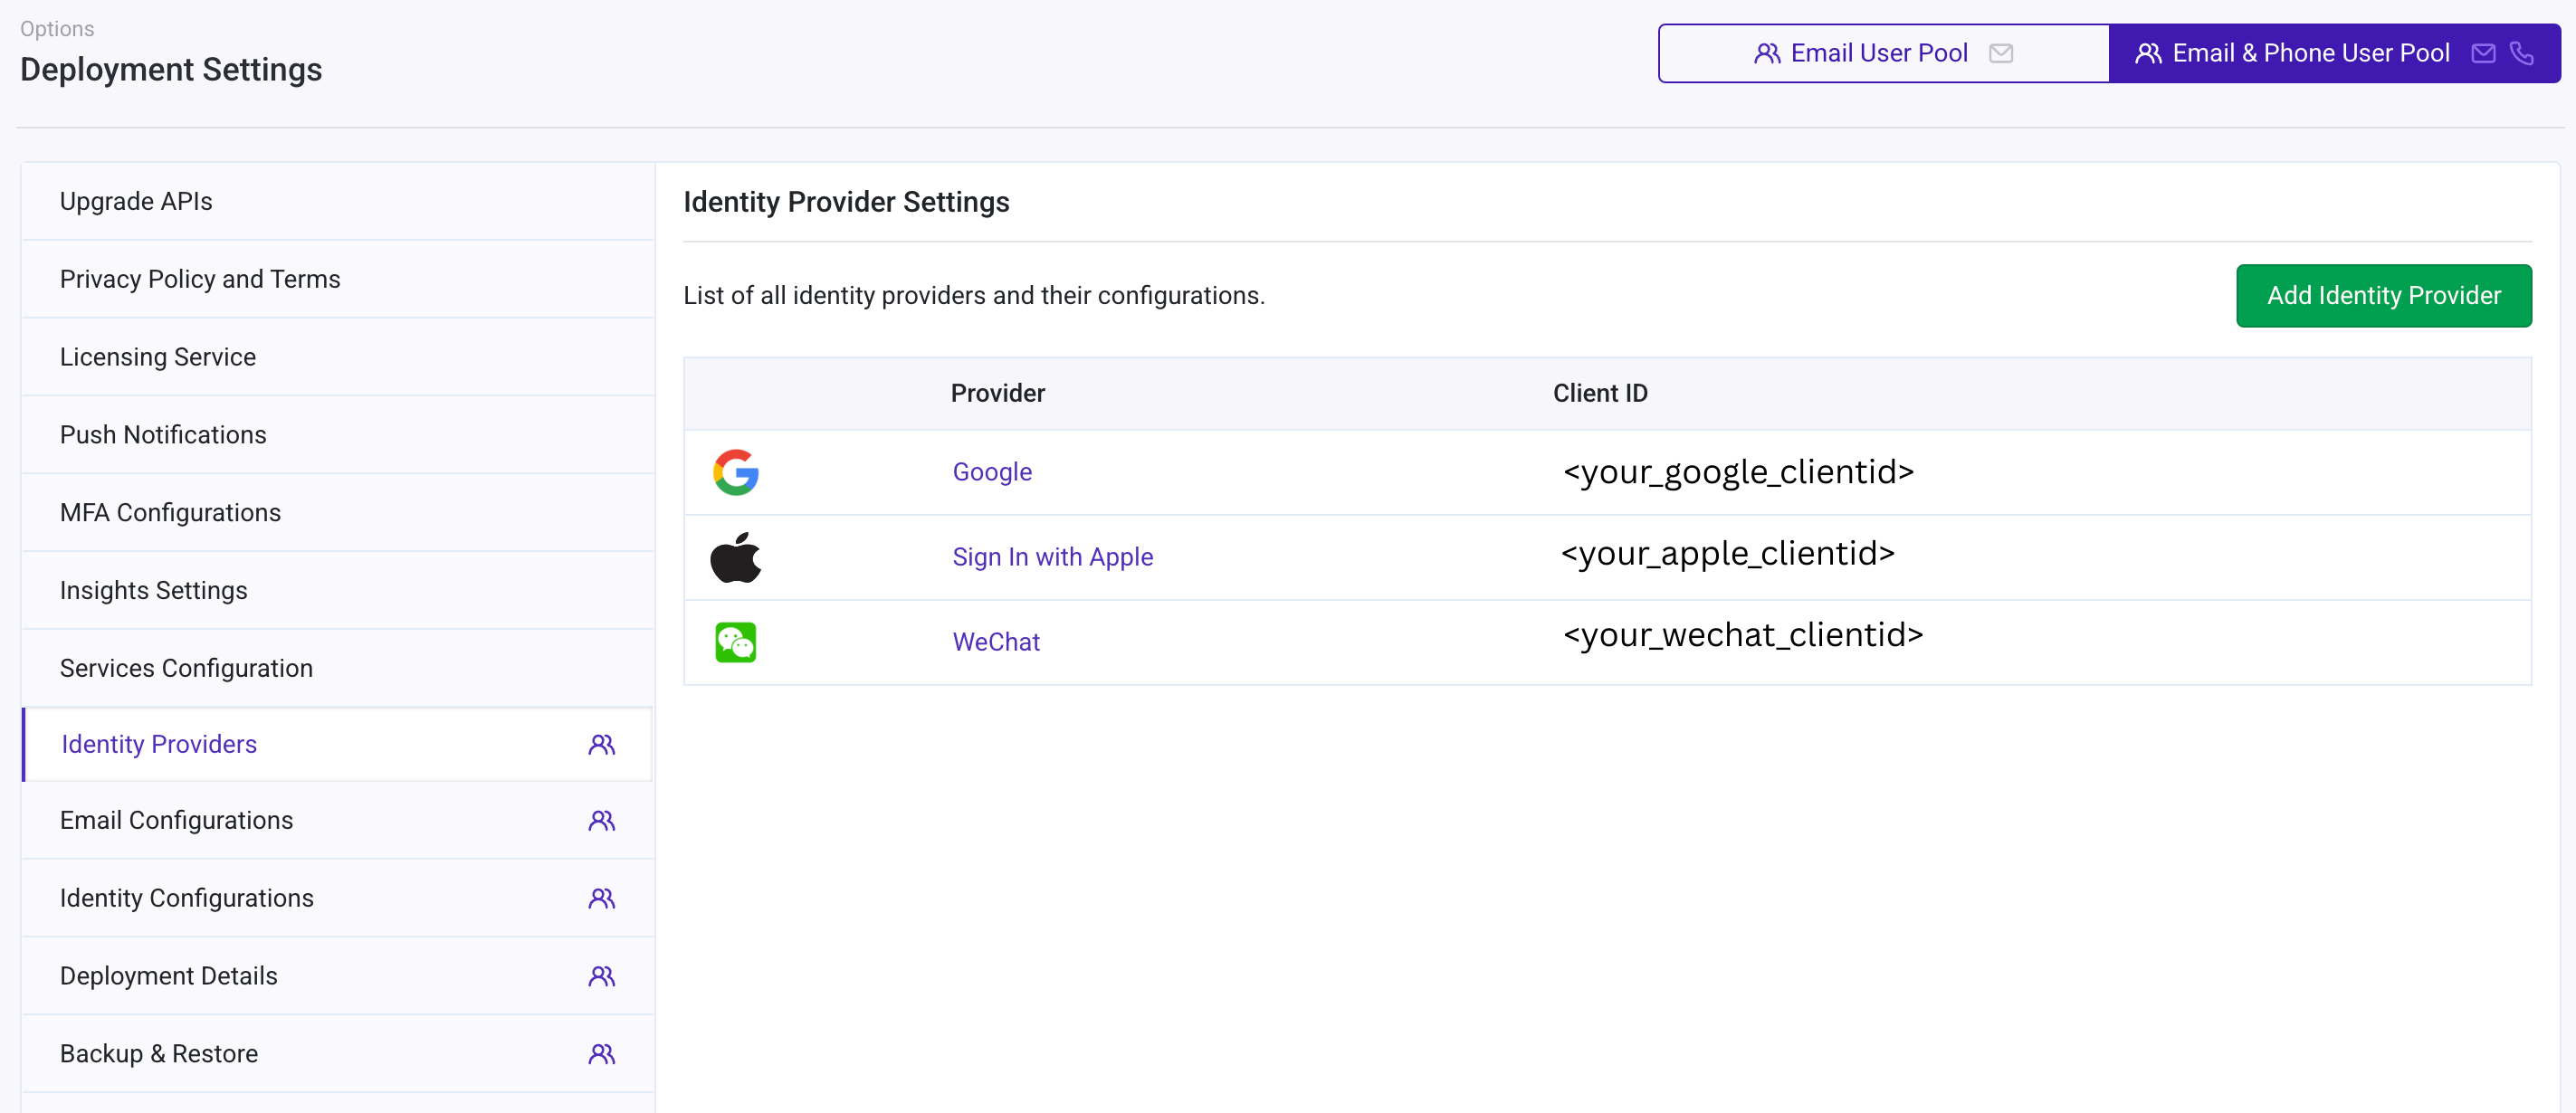Click the phone icon in Email & Phone User Pool

coord(2521,53)
